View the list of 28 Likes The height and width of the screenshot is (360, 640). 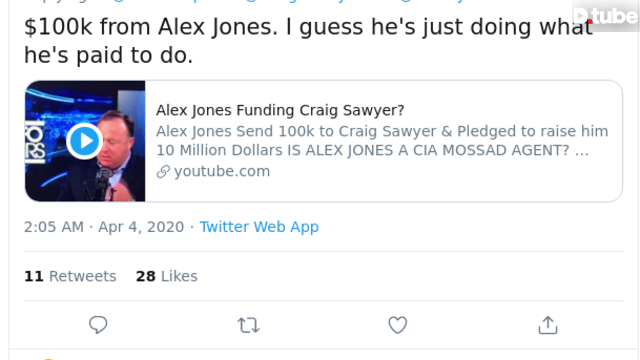click(167, 276)
